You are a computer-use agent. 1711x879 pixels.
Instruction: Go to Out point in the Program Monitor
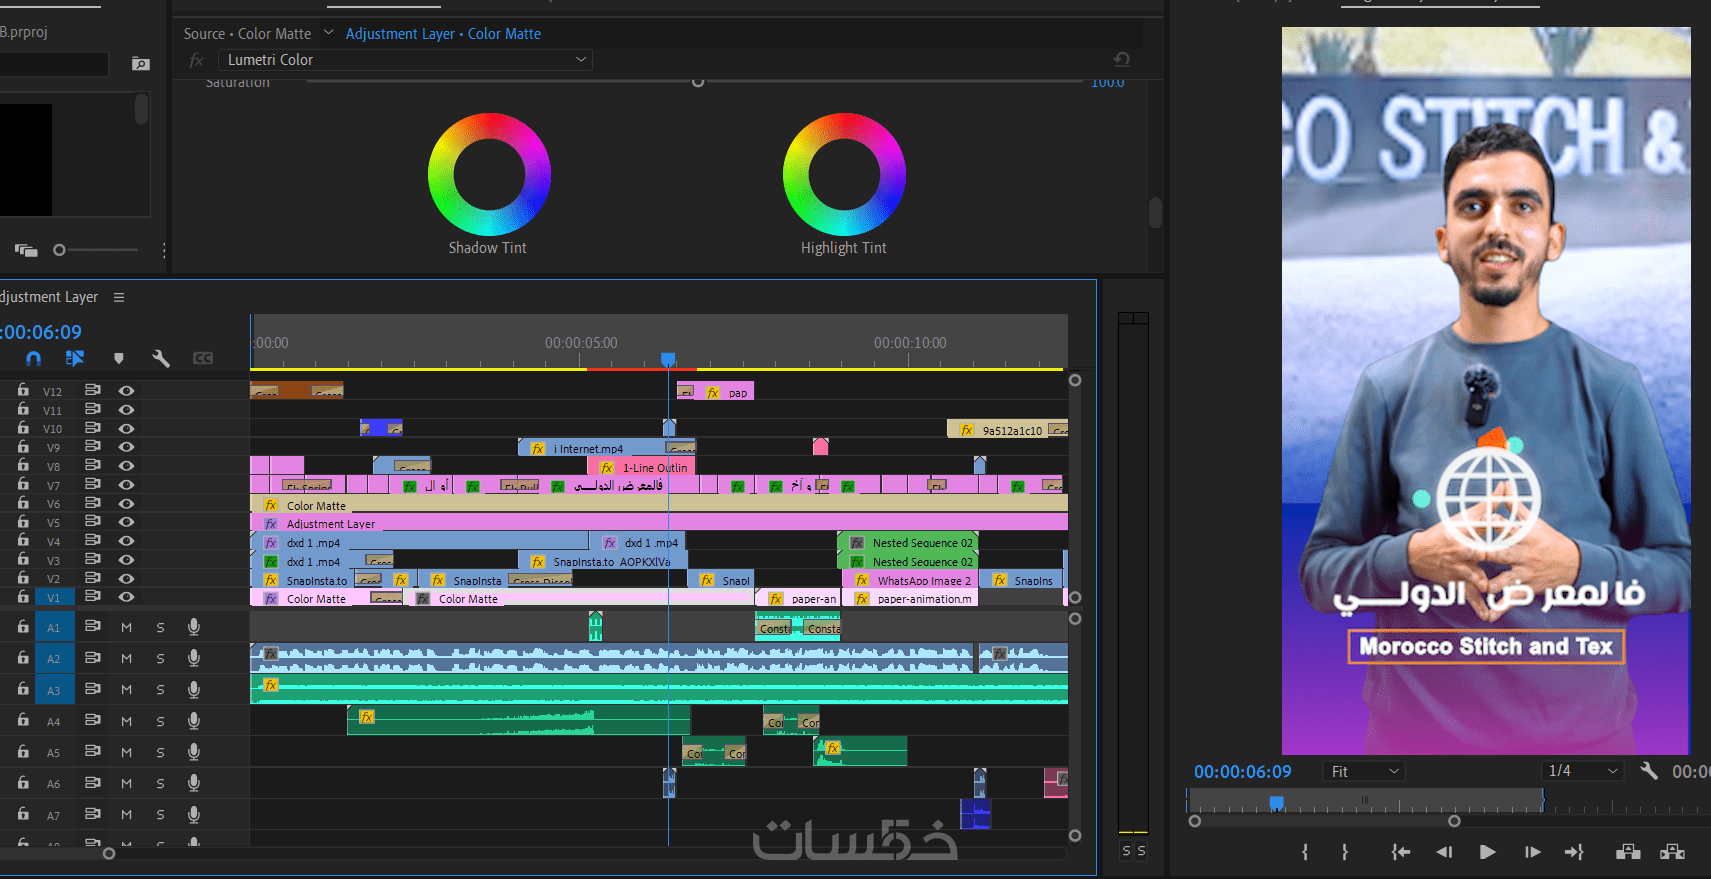point(1575,852)
